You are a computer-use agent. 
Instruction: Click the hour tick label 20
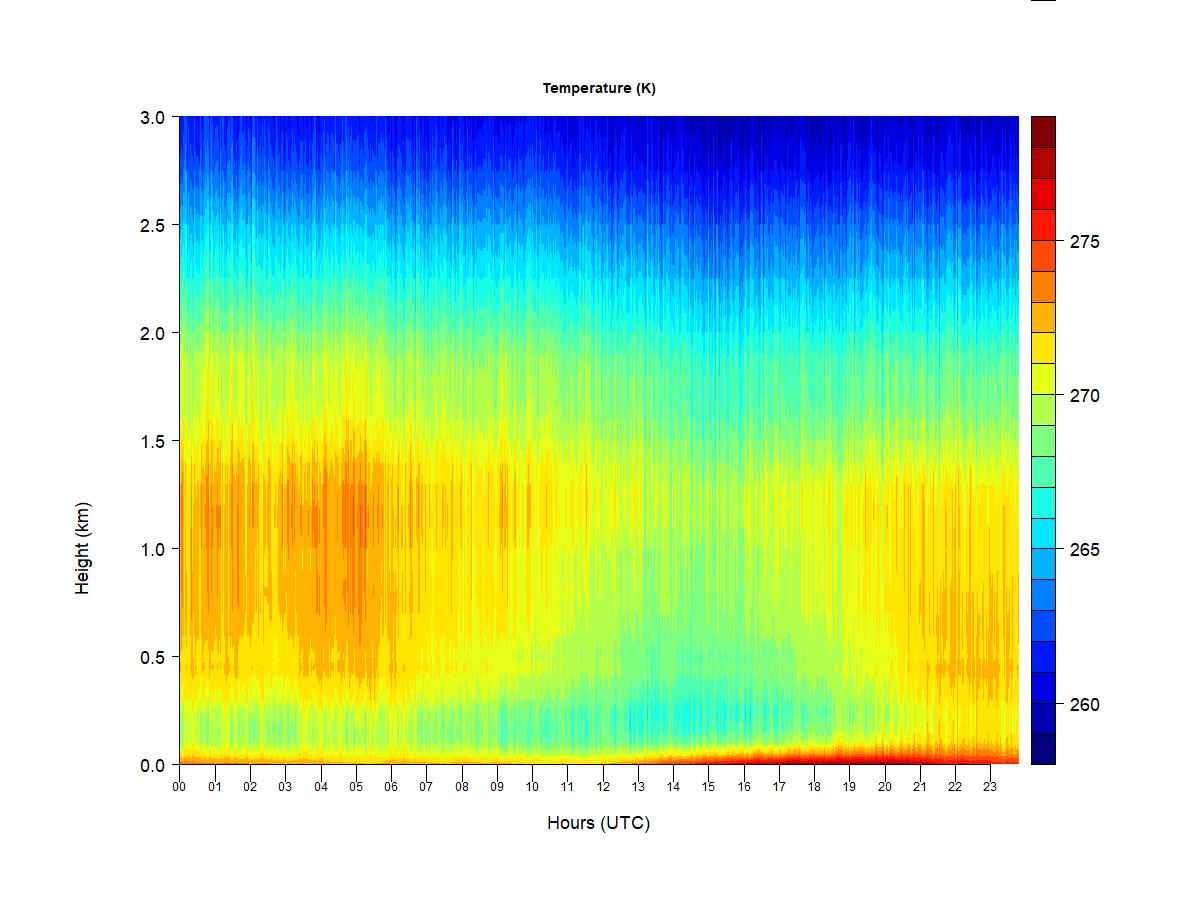(884, 786)
